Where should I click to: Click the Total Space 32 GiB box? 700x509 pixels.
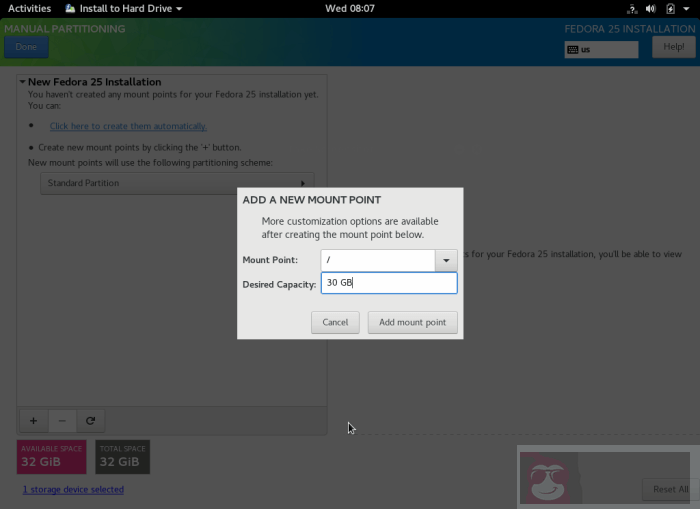pos(123,457)
